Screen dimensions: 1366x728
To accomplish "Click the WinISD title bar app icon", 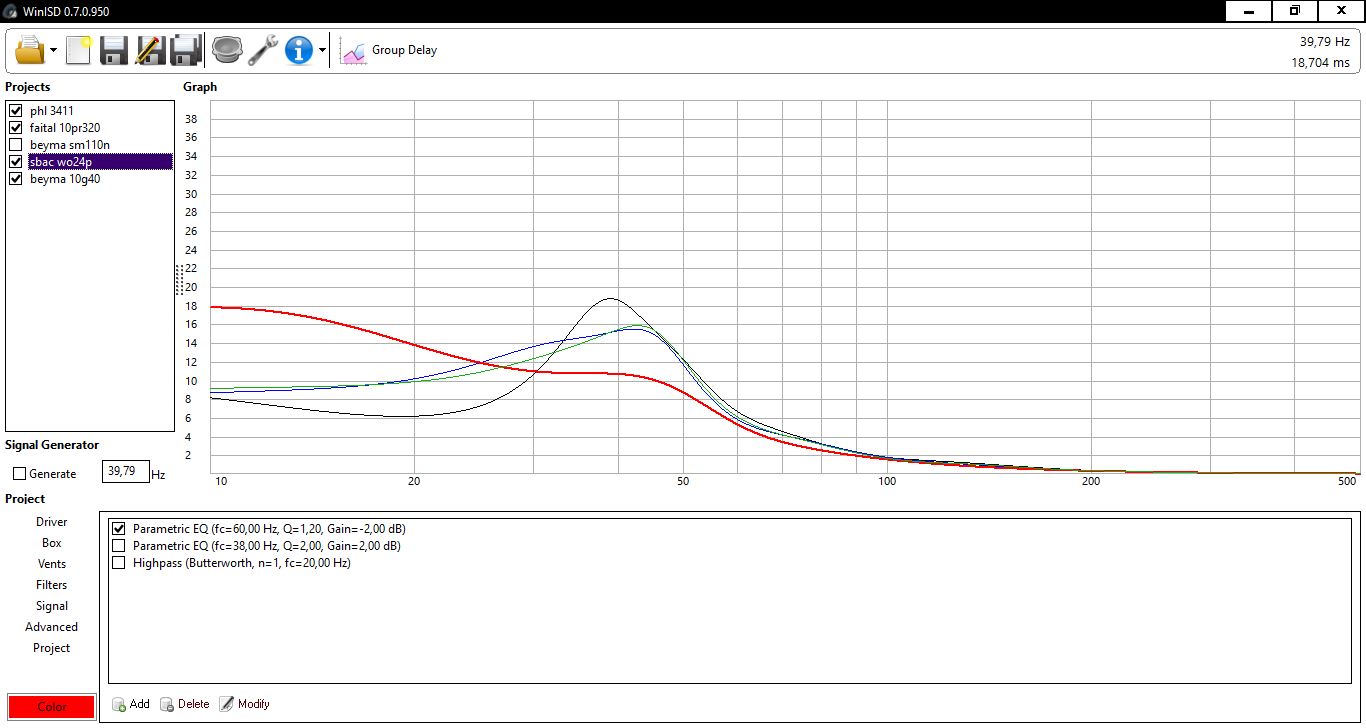I will (11, 11).
